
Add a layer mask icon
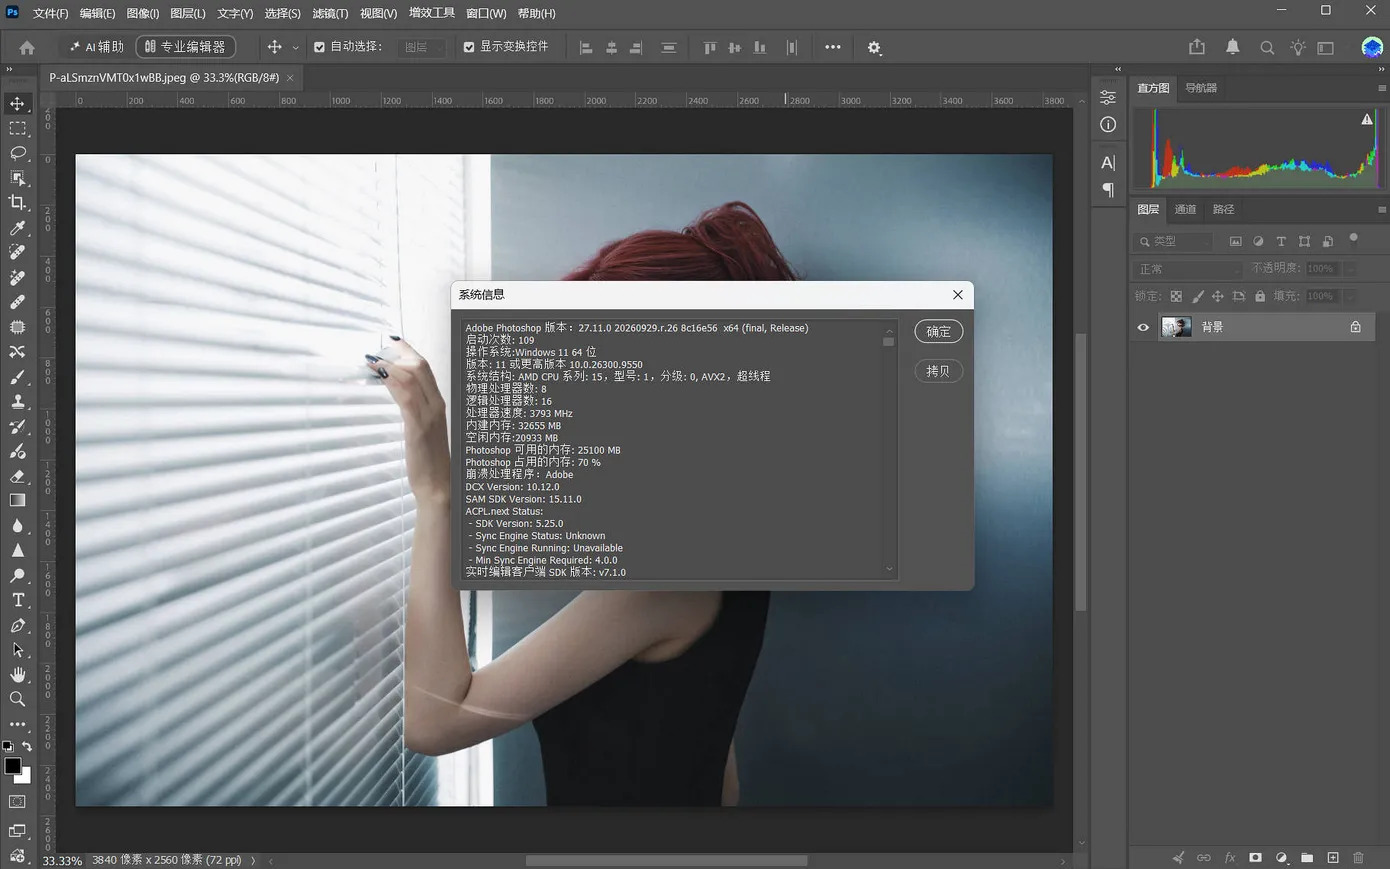pos(1255,858)
